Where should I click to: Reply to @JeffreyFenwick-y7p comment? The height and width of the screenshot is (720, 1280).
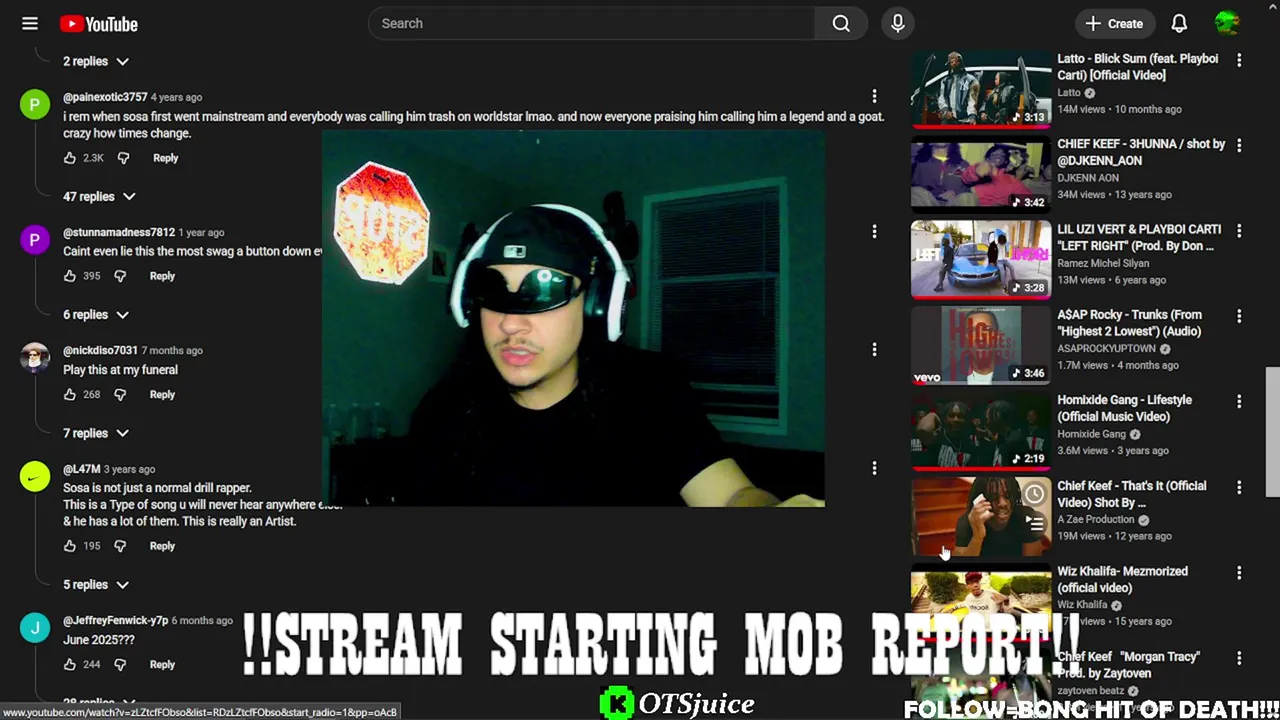pos(162,665)
